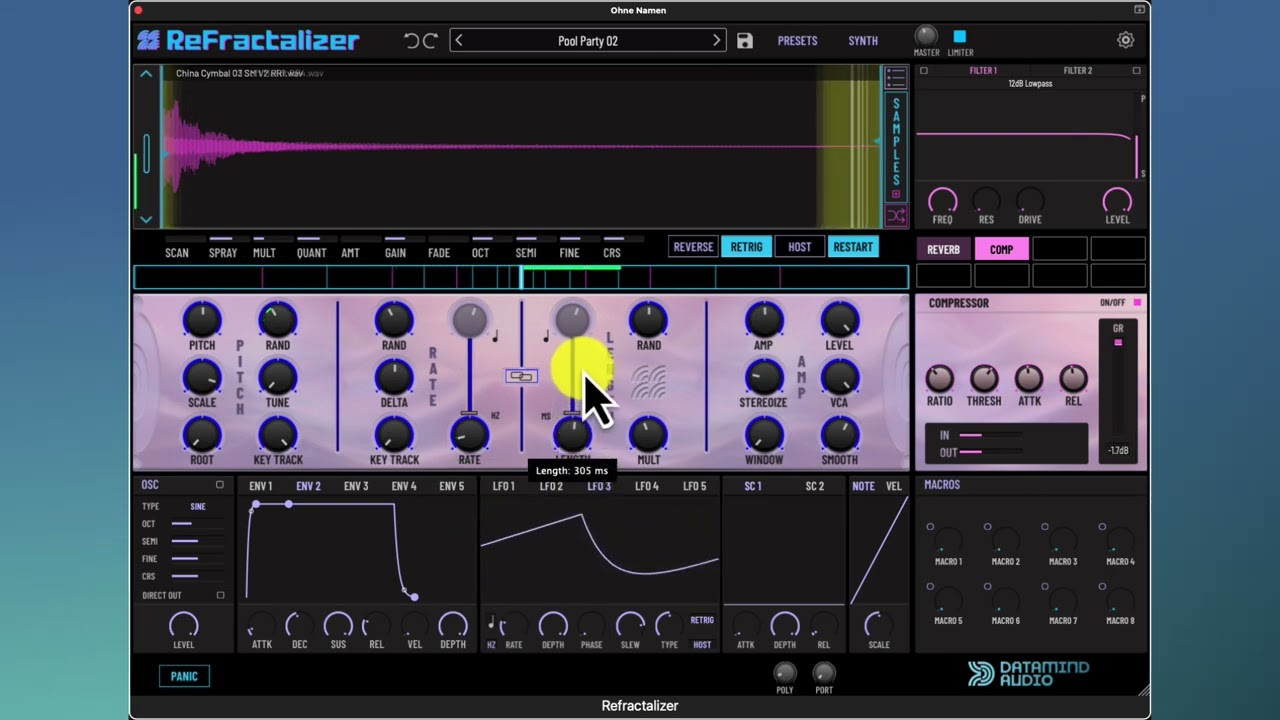The image size is (1280, 720).
Task: Click the LFO RETRIG button
Action: [702, 620]
